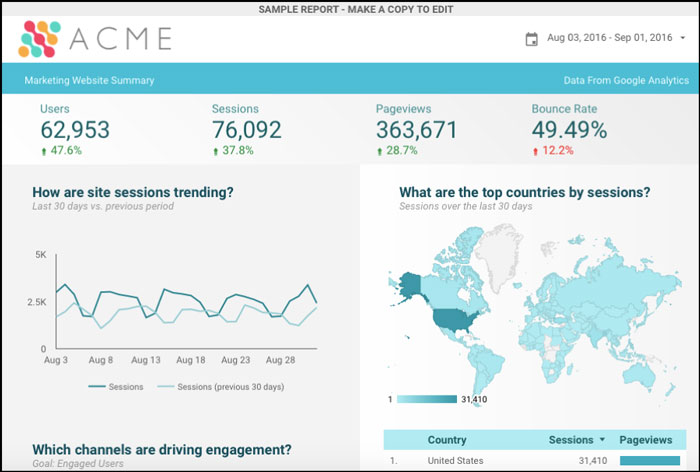Image resolution: width=700 pixels, height=472 pixels.
Task: Click the Aug 8 axis label
Action: 101,360
